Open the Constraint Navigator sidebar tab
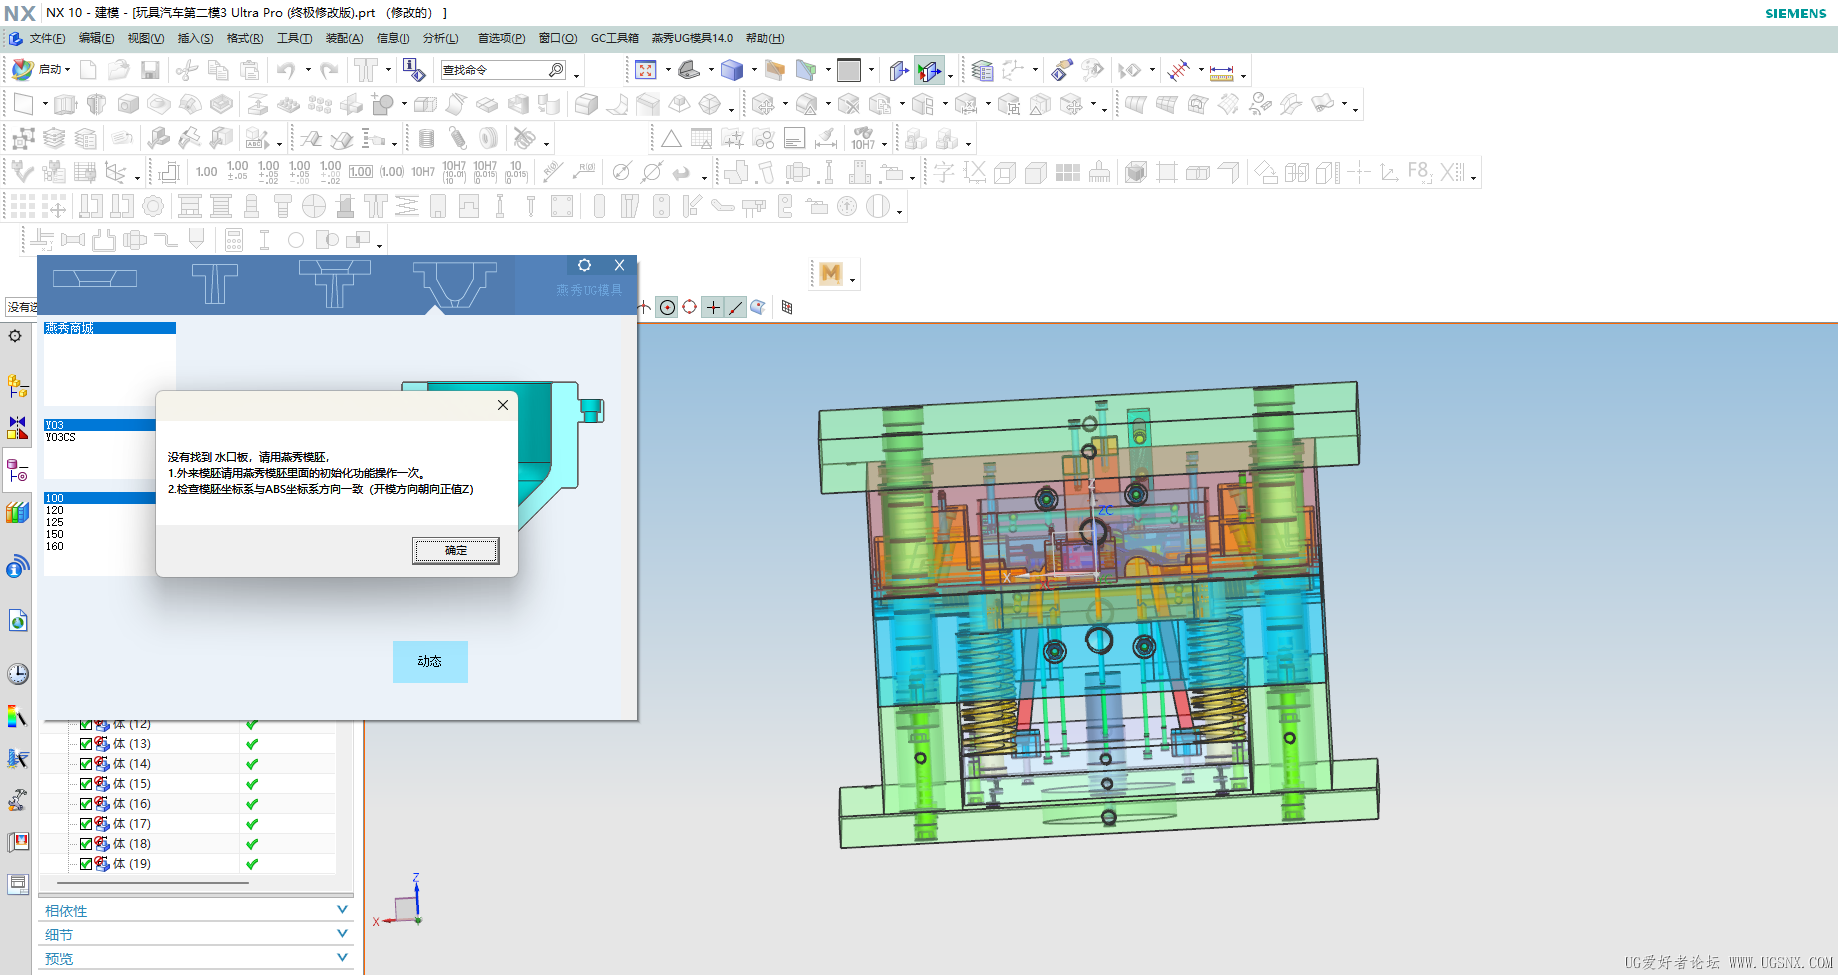The height and width of the screenshot is (975, 1838). pyautogui.click(x=18, y=428)
